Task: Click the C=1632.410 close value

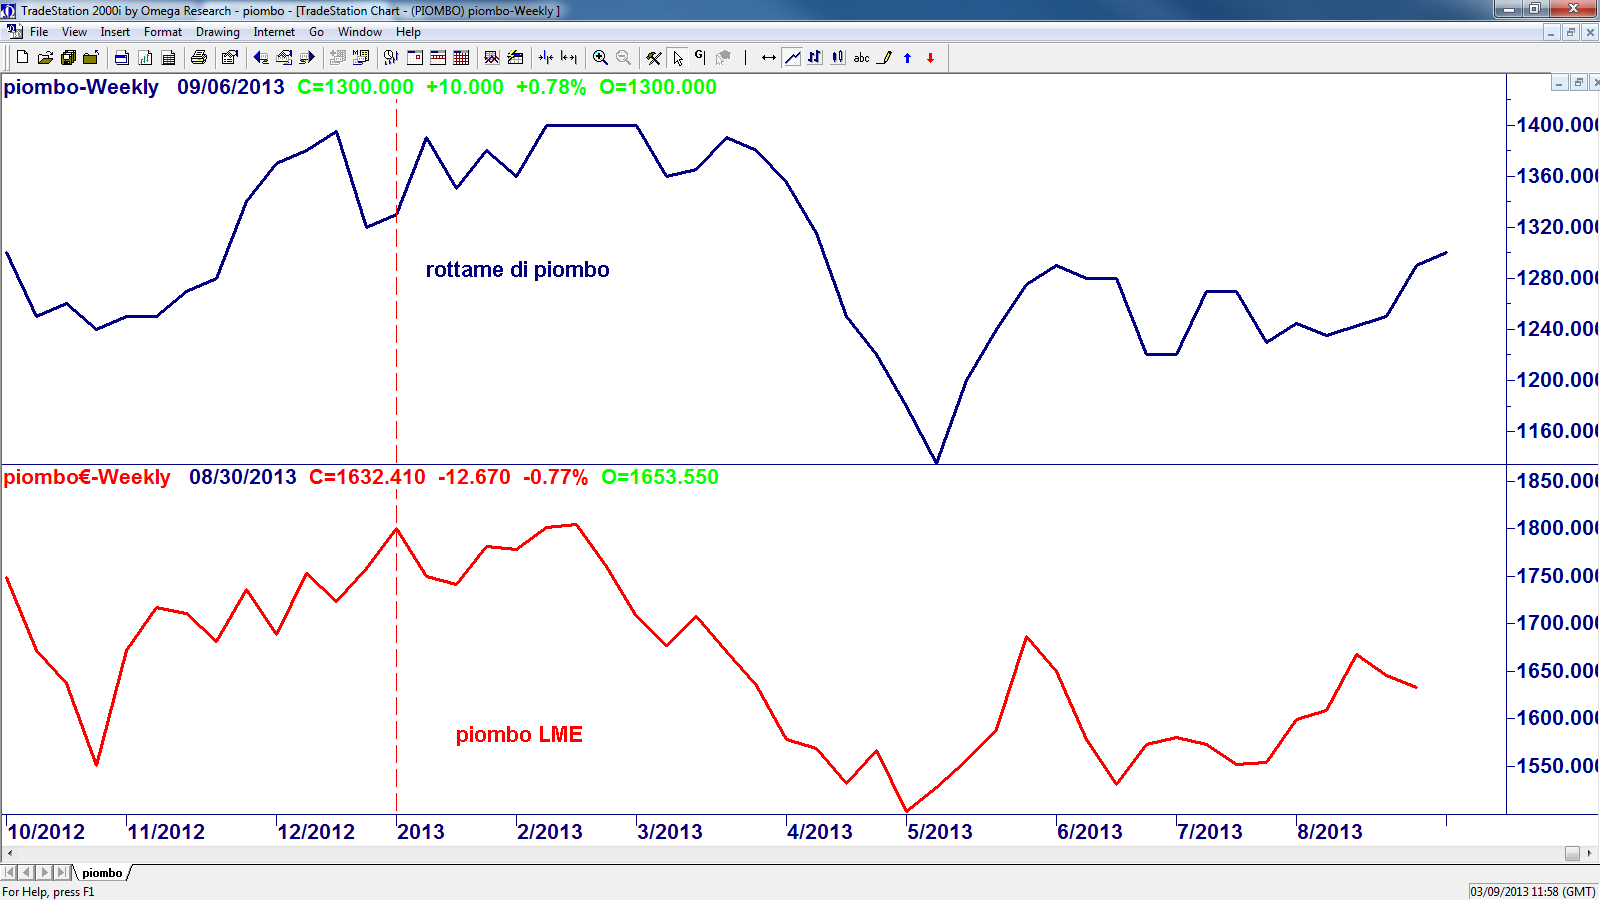Action: 367,477
